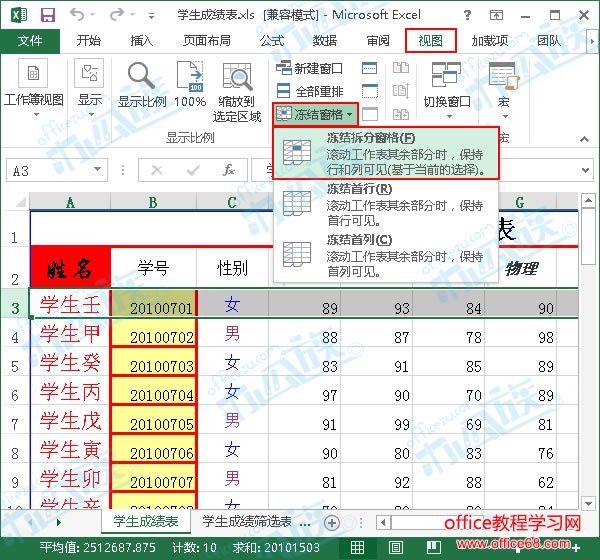Switch to 学生成绩表 sheet tab
Viewport: 600px width, 560px height.
click(x=146, y=522)
